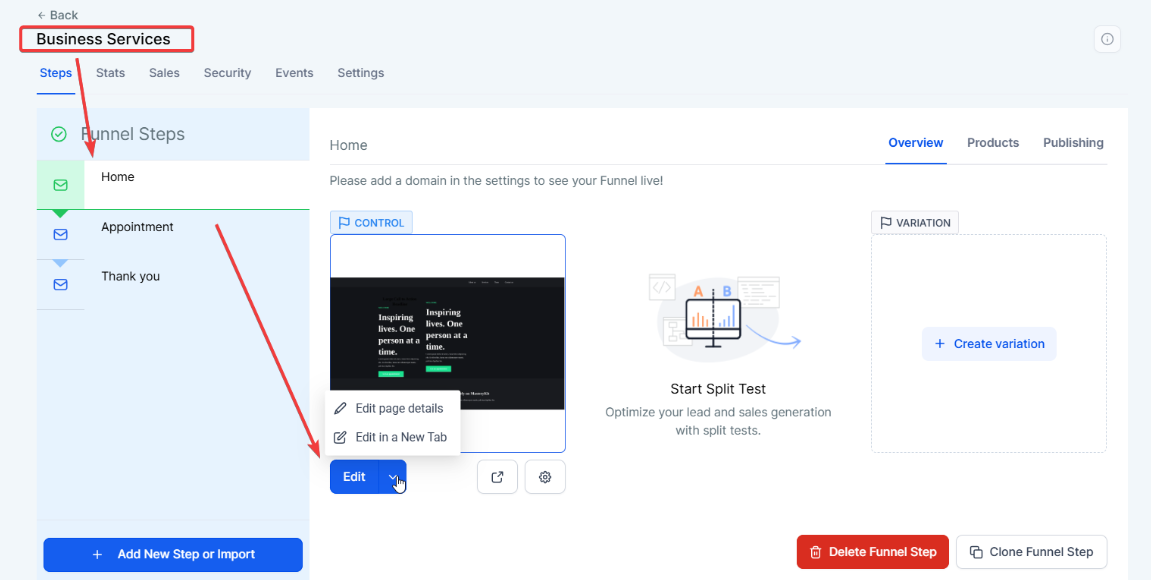Click the Business Services funnel title
Image resolution: width=1151 pixels, height=580 pixels.
click(x=104, y=39)
